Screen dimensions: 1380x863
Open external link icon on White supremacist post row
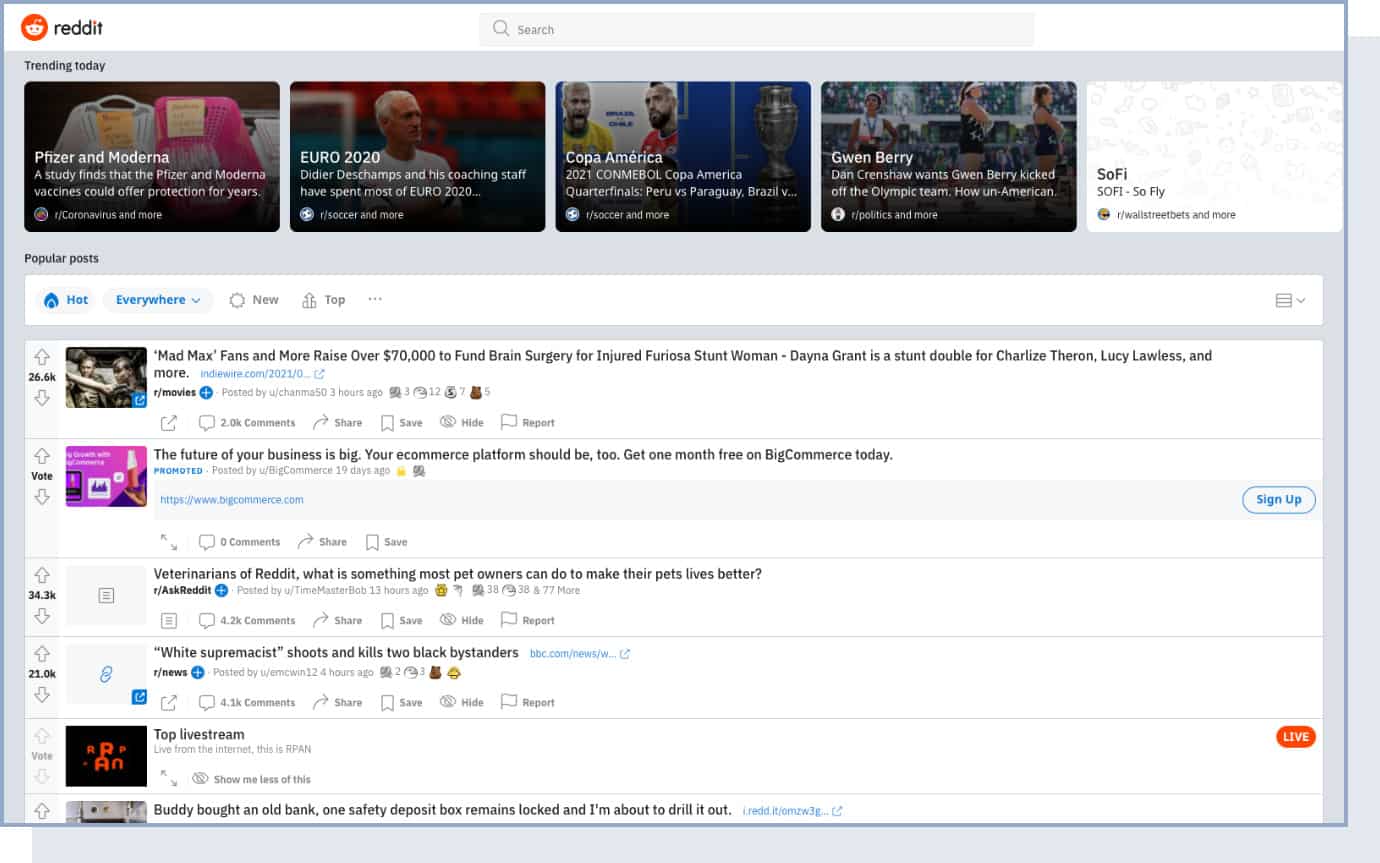[x=169, y=702]
